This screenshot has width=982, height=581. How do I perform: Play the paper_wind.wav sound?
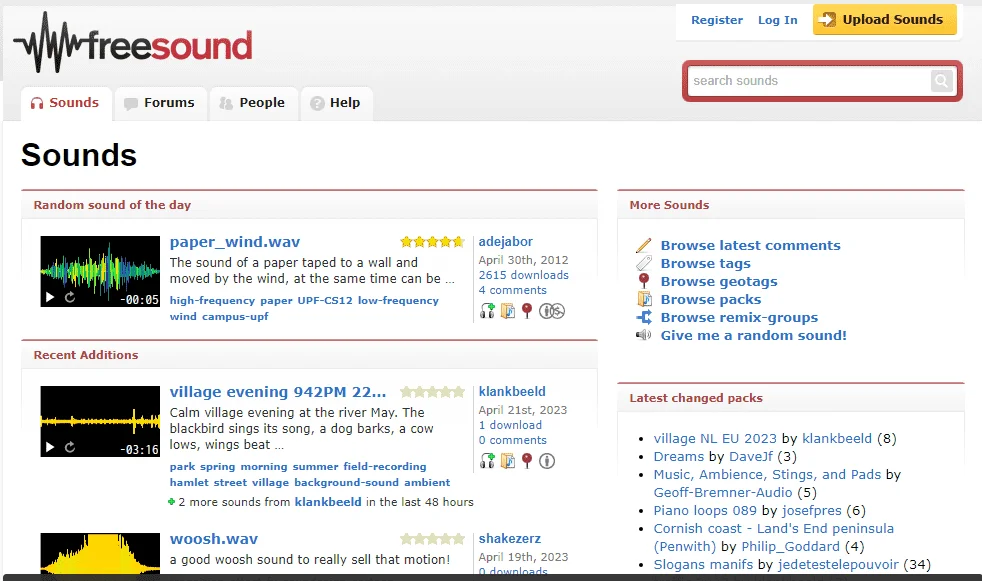(x=50, y=297)
